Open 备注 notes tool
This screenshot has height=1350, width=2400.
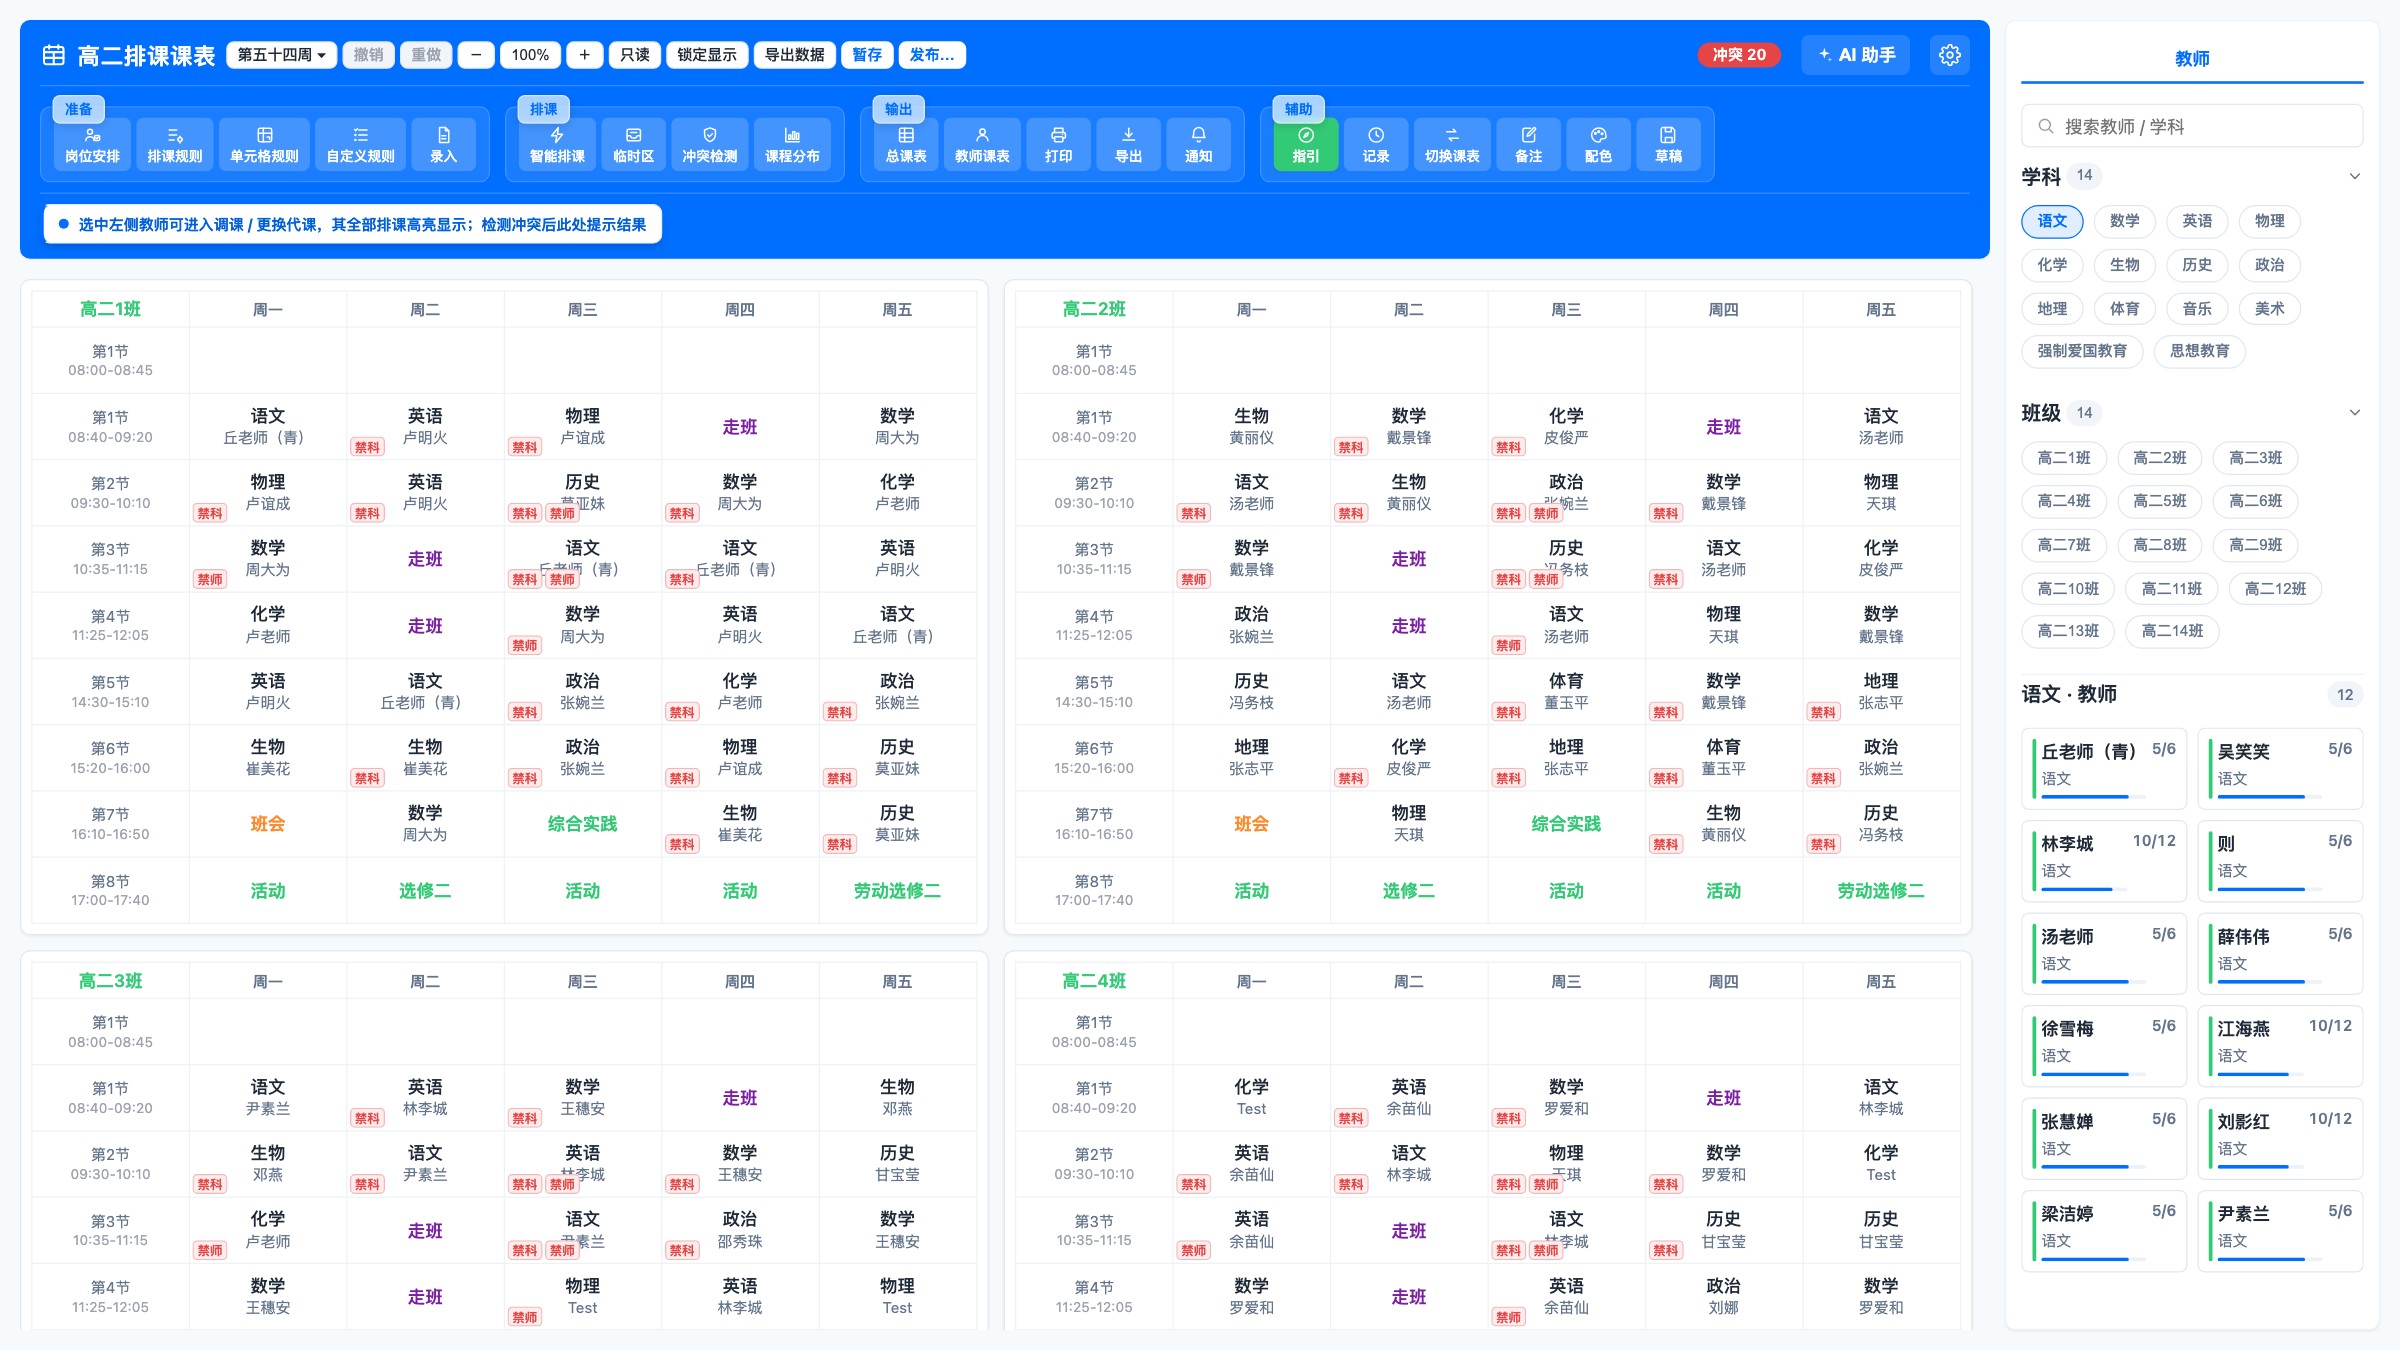(1528, 145)
